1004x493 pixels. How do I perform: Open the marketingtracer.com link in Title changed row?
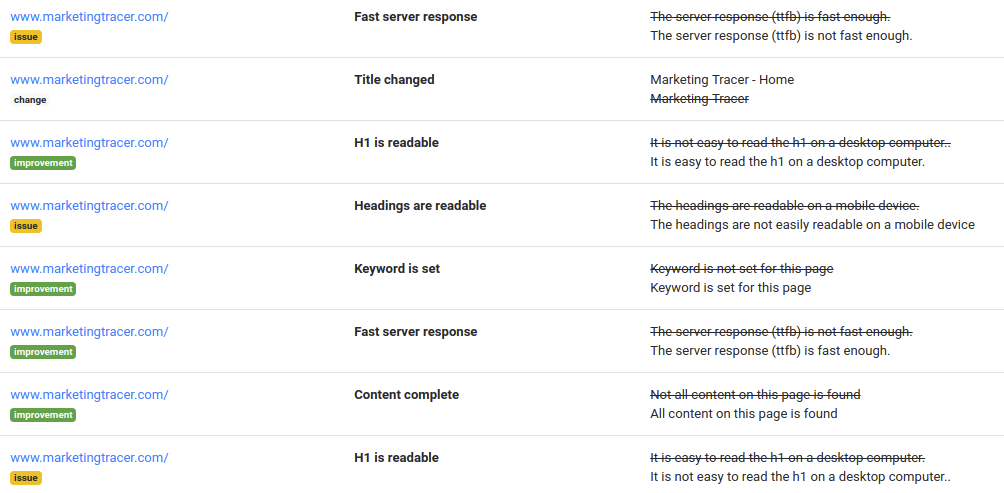point(89,80)
